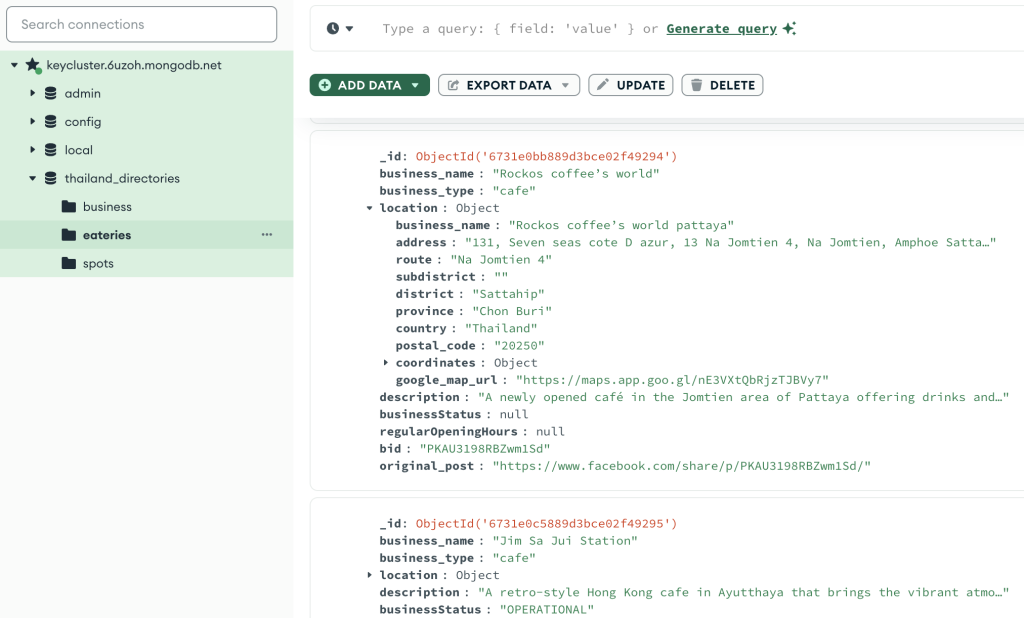Image resolution: width=1024 pixels, height=618 pixels.
Task: Click the postal_code value "20250"
Action: click(519, 346)
